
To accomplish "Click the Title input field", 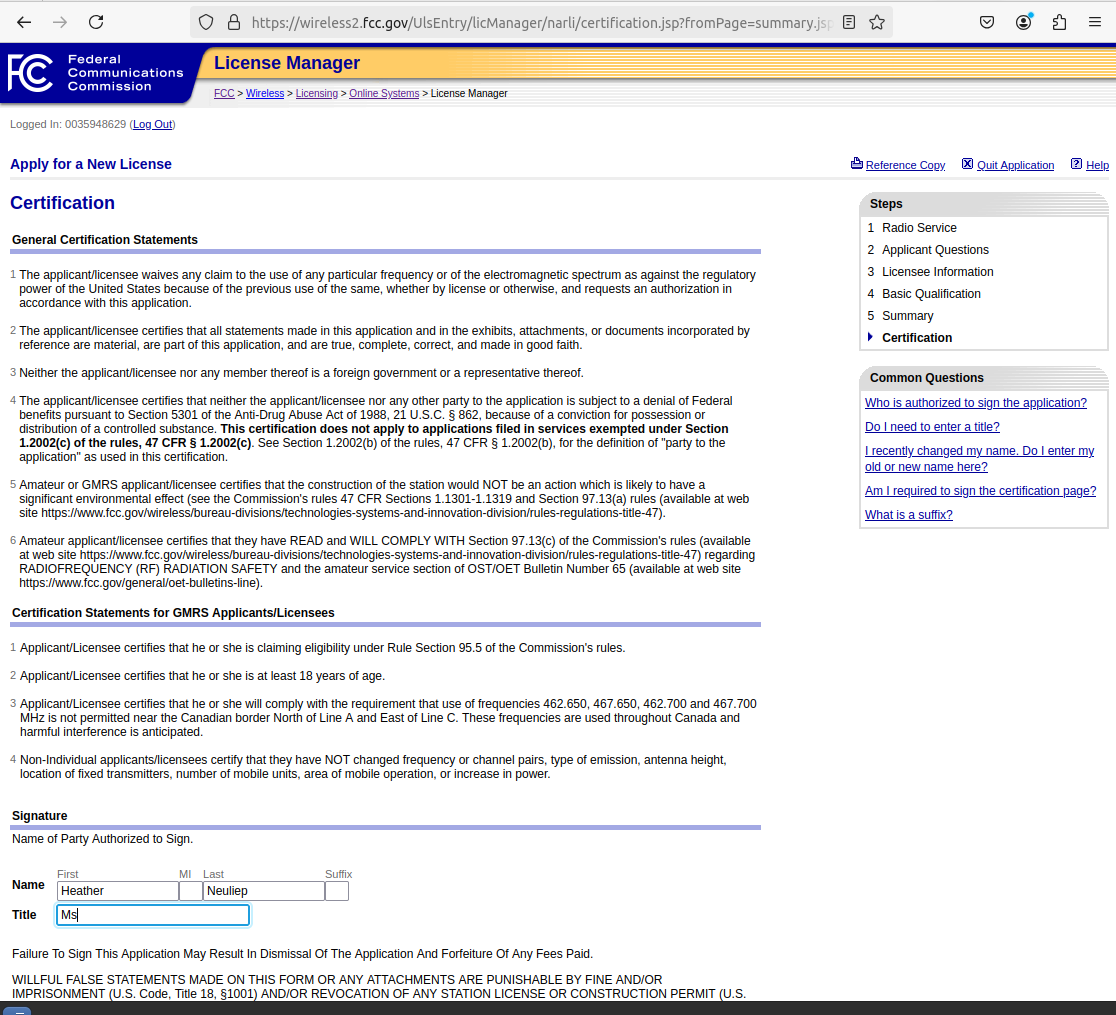I will click(x=153, y=915).
